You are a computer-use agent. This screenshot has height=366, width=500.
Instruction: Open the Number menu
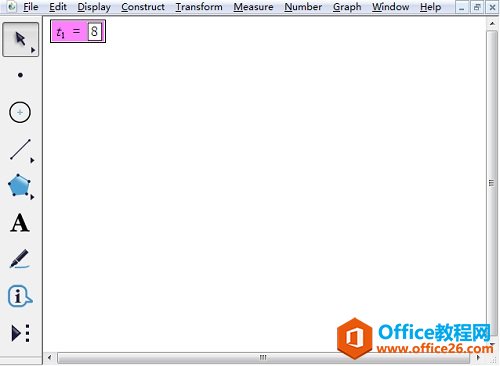click(x=303, y=7)
